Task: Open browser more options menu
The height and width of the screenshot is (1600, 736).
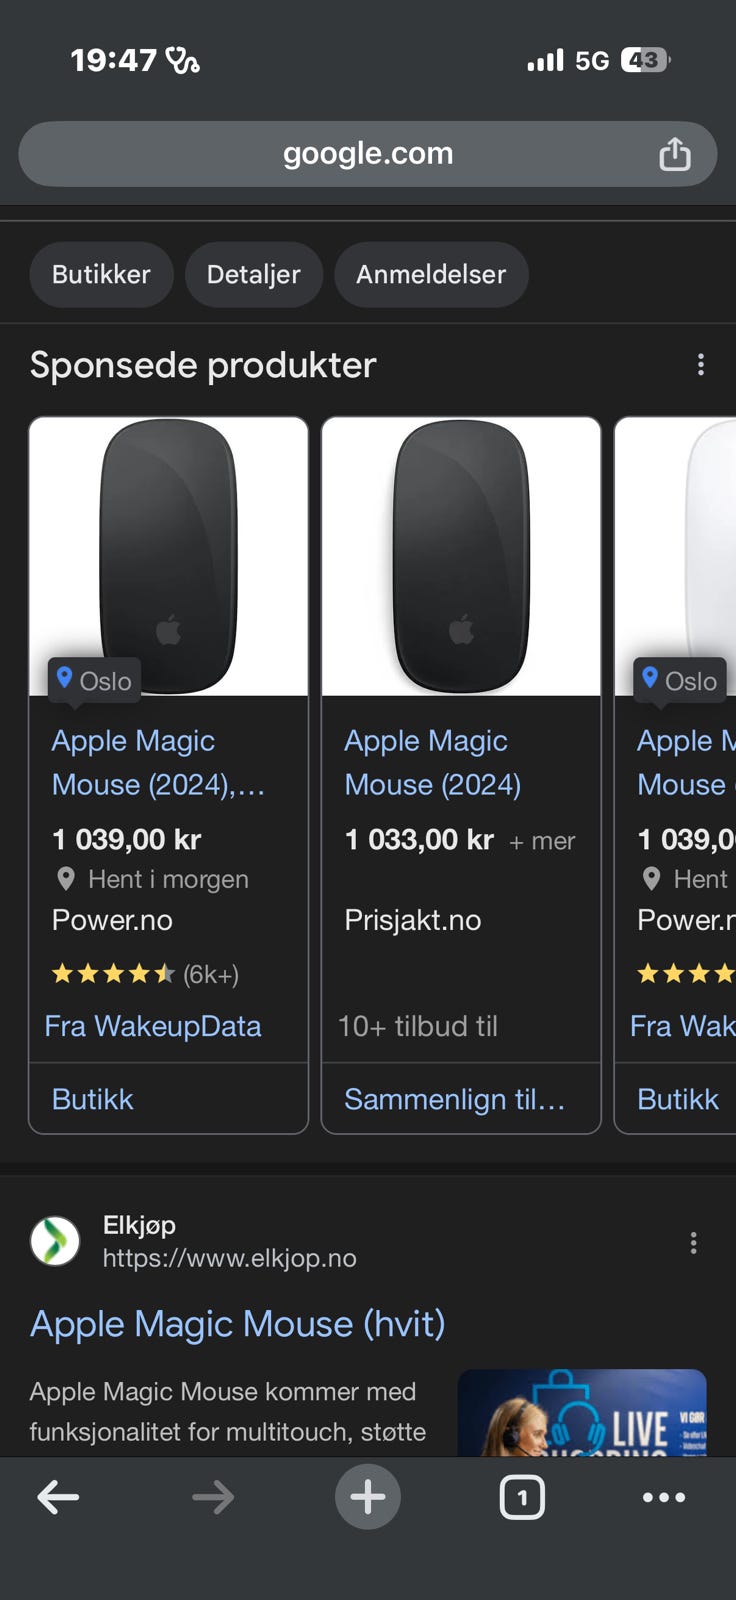Action: (664, 1497)
